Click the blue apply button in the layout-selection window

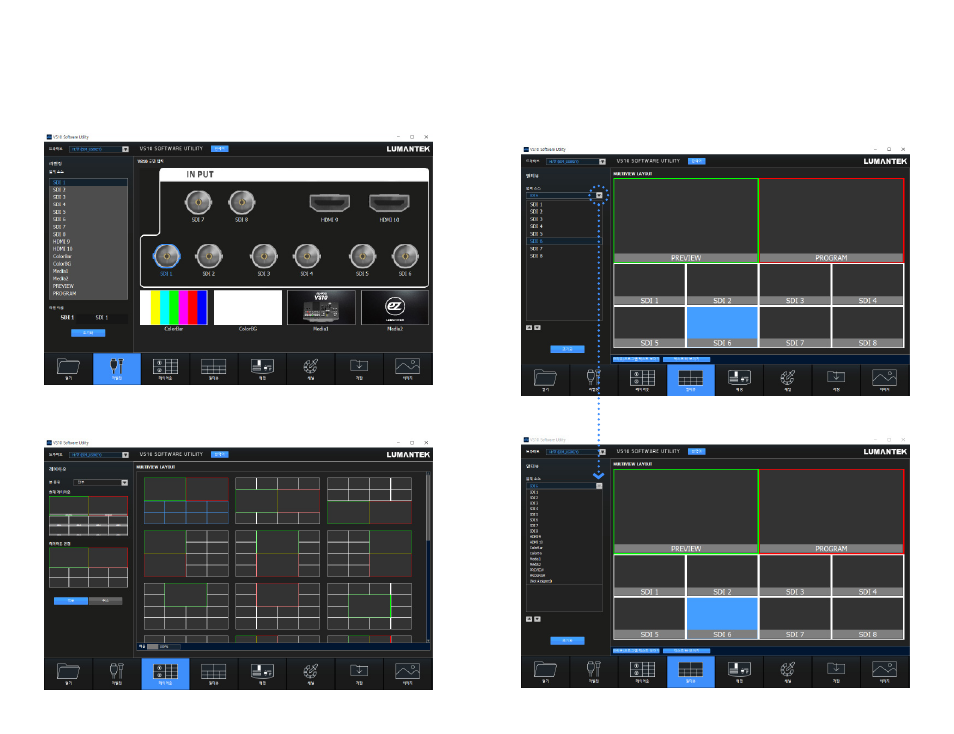click(71, 601)
